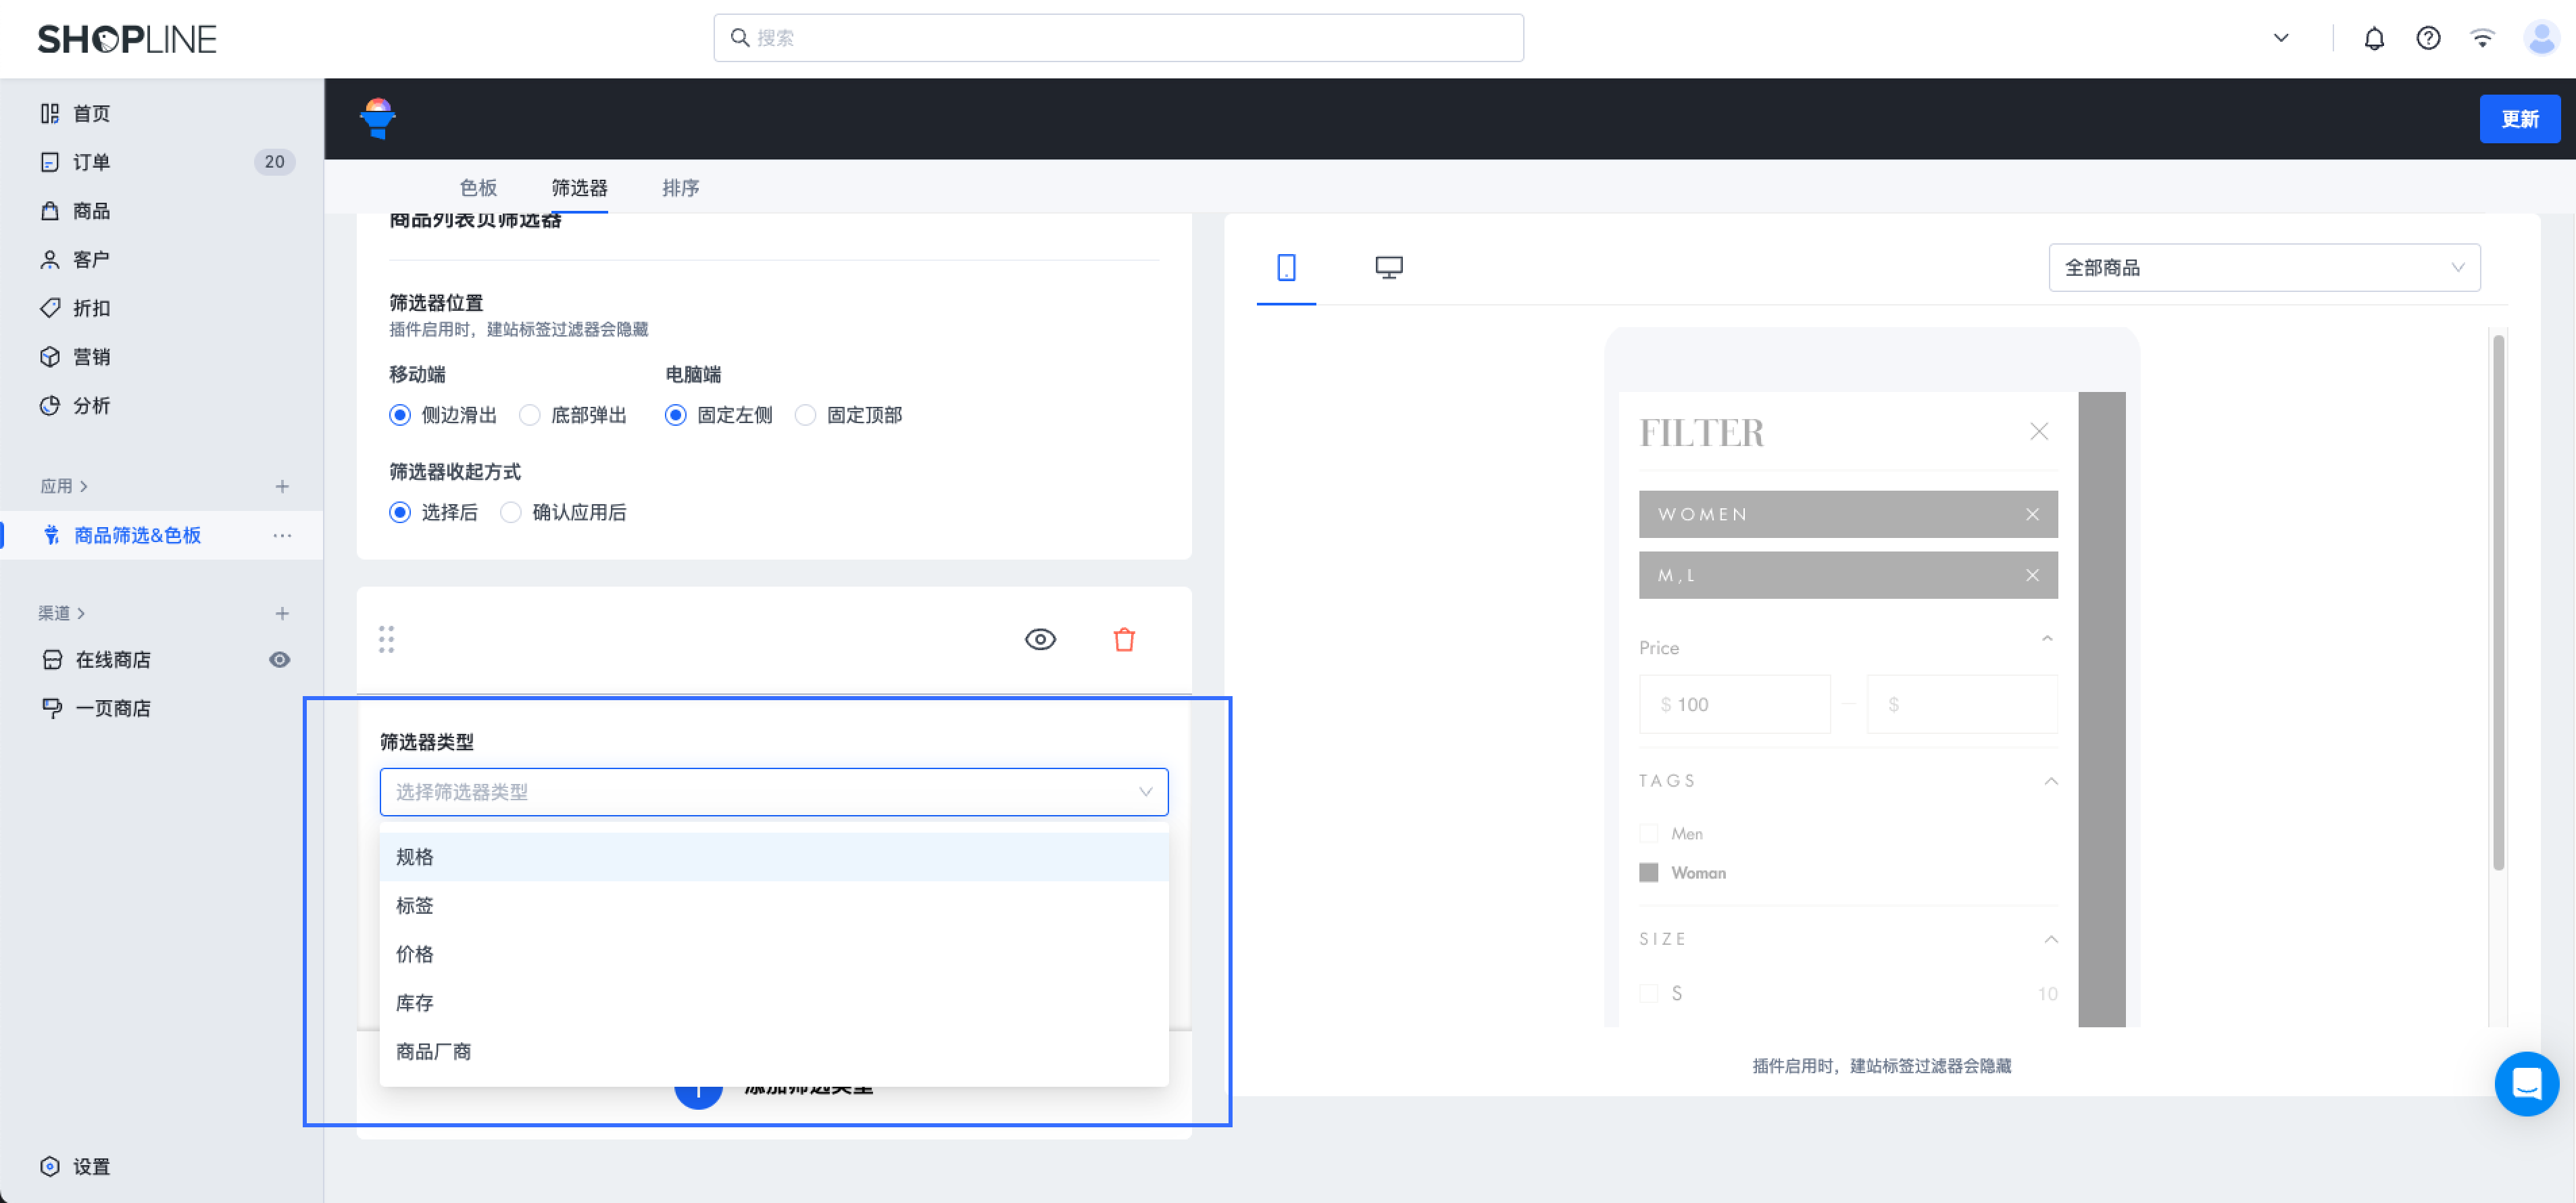Select the 底部弹出 option for 移动端
Viewport: 2576px width, 1203px height.
click(529, 414)
